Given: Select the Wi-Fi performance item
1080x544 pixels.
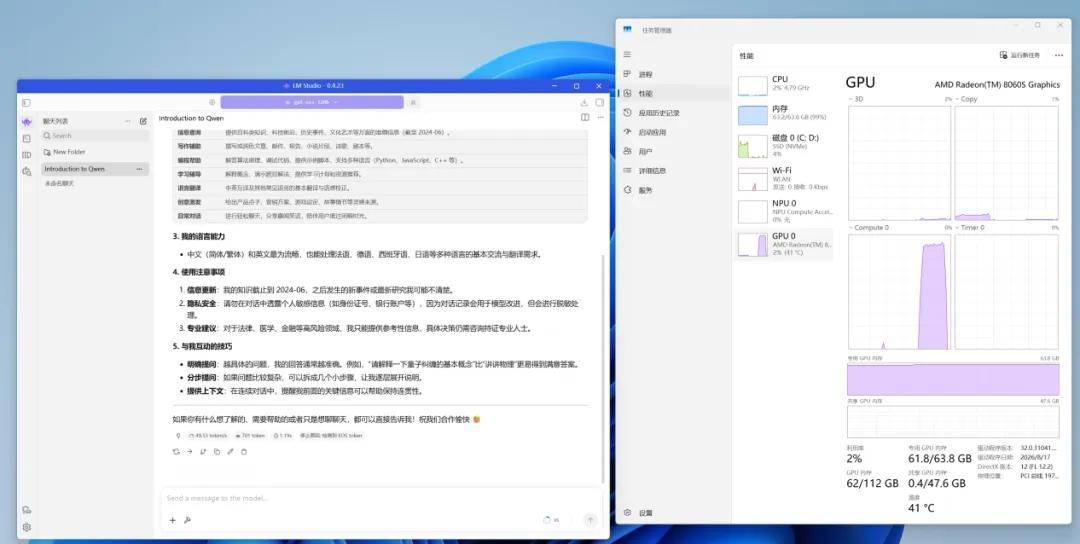Looking at the screenshot, I should coord(785,178).
